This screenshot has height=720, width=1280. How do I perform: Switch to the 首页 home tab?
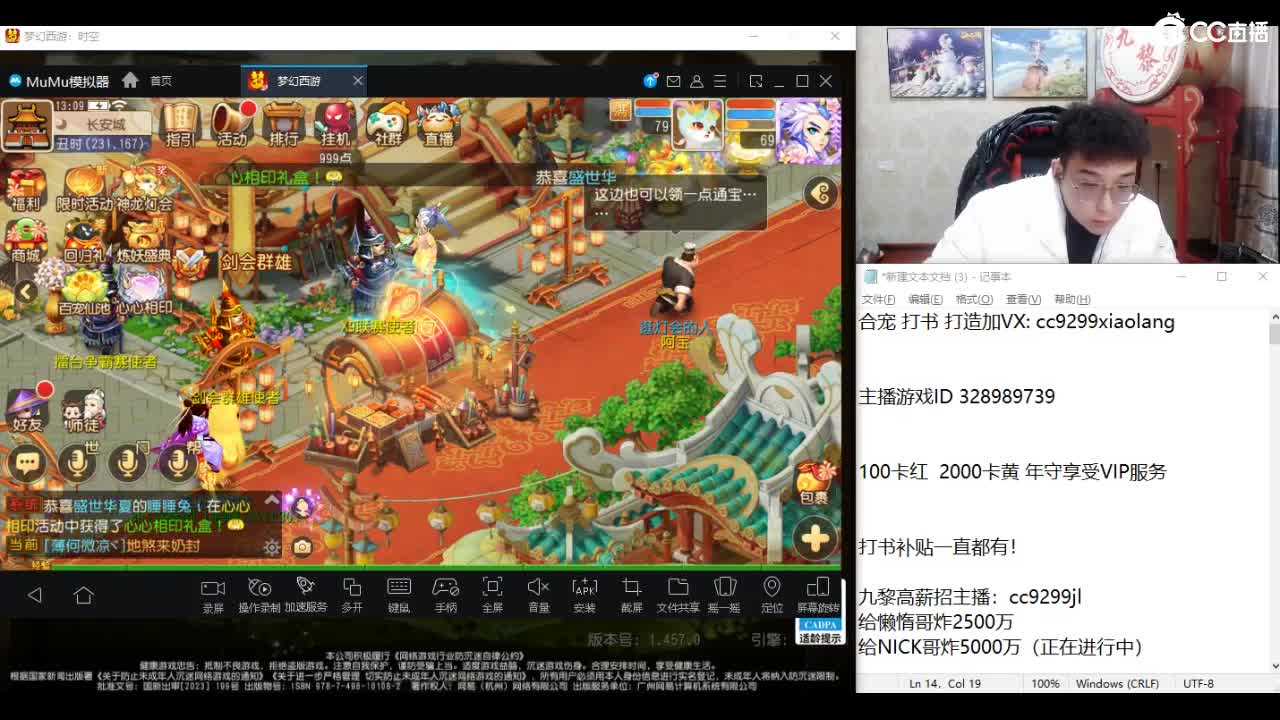pos(149,81)
